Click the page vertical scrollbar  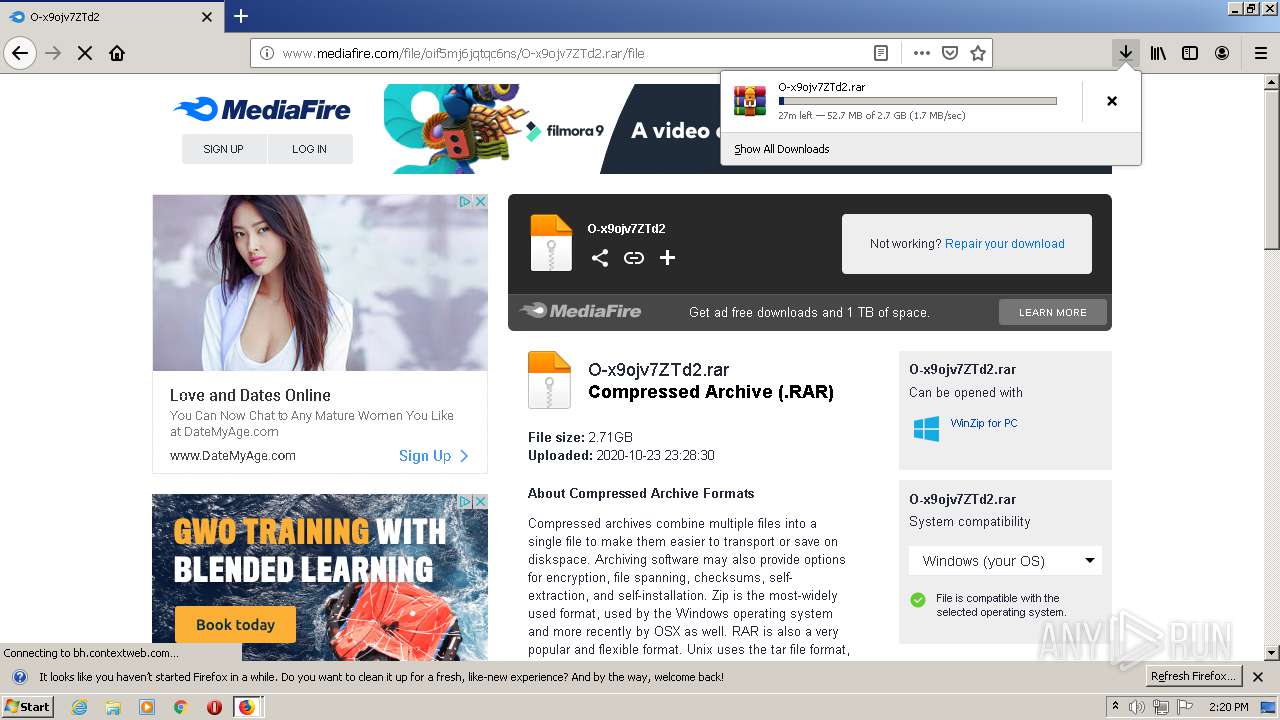1272,367
